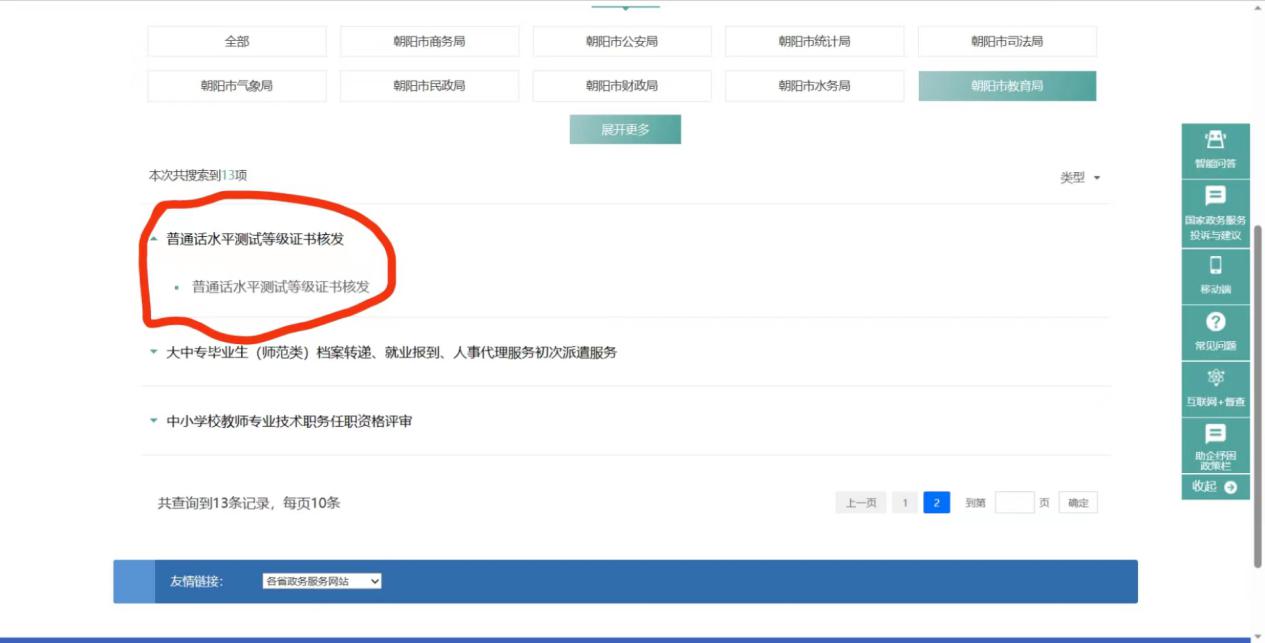This screenshot has width=1265, height=643.
Task: Open 国家政务服务投诉与建议 sidebar icon
Action: [x=1215, y=213]
